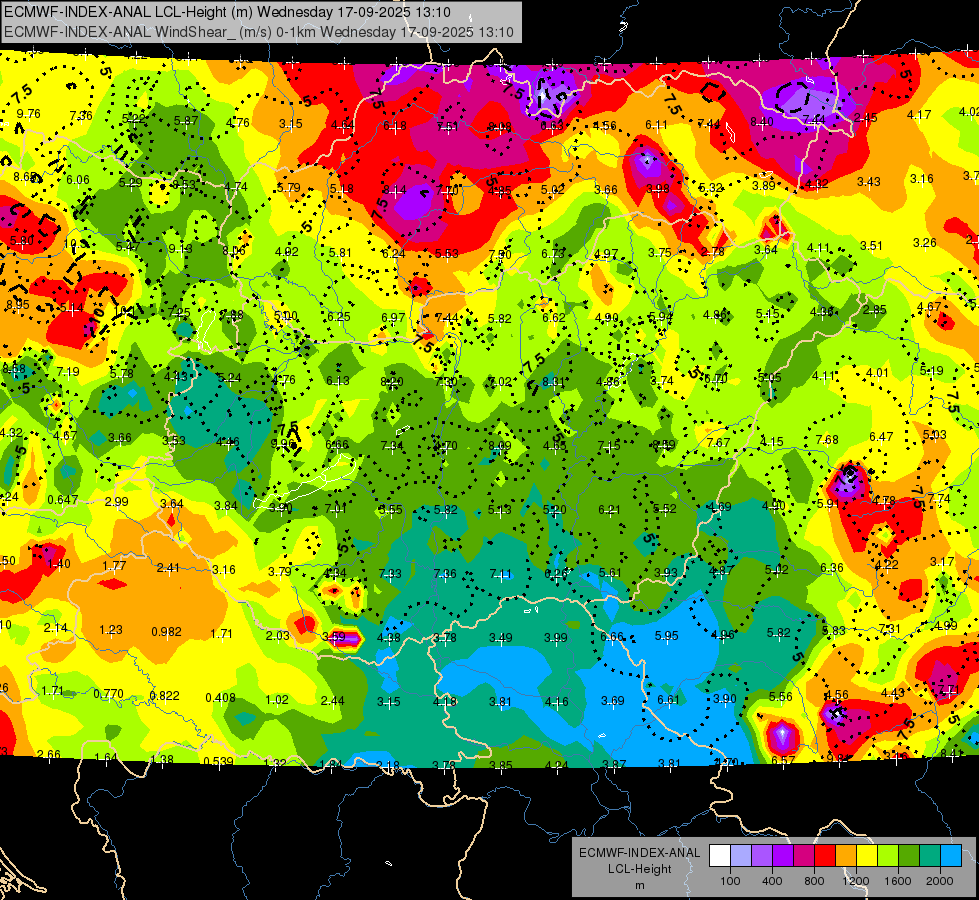
Task: Click the sky blue legend swatch
Action: click(x=950, y=856)
